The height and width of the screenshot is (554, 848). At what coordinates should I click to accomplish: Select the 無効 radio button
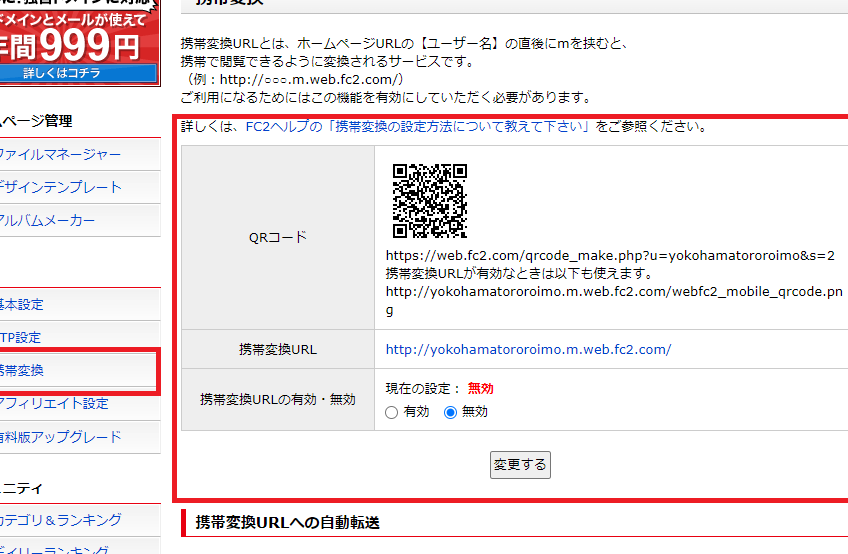tap(450, 412)
